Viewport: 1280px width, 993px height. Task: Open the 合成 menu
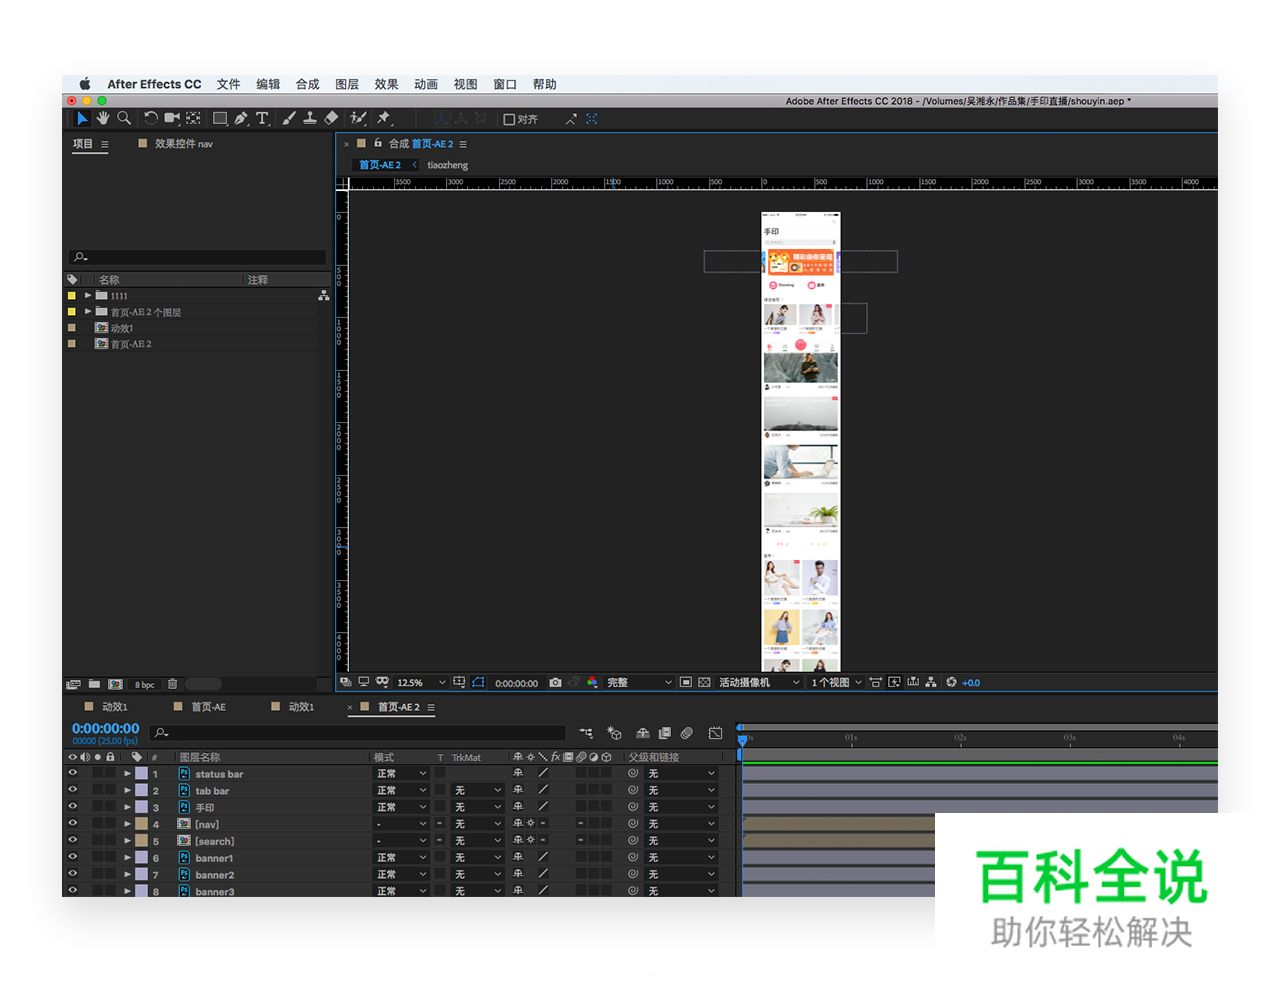pos(308,84)
